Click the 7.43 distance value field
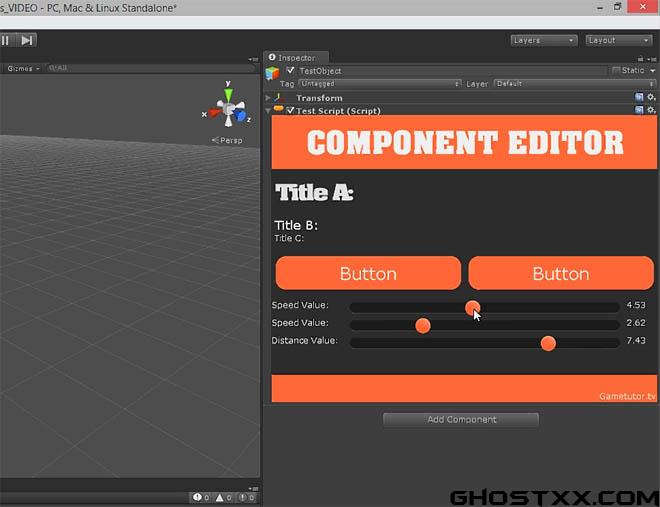Image resolution: width=660 pixels, height=507 pixels. [636, 340]
